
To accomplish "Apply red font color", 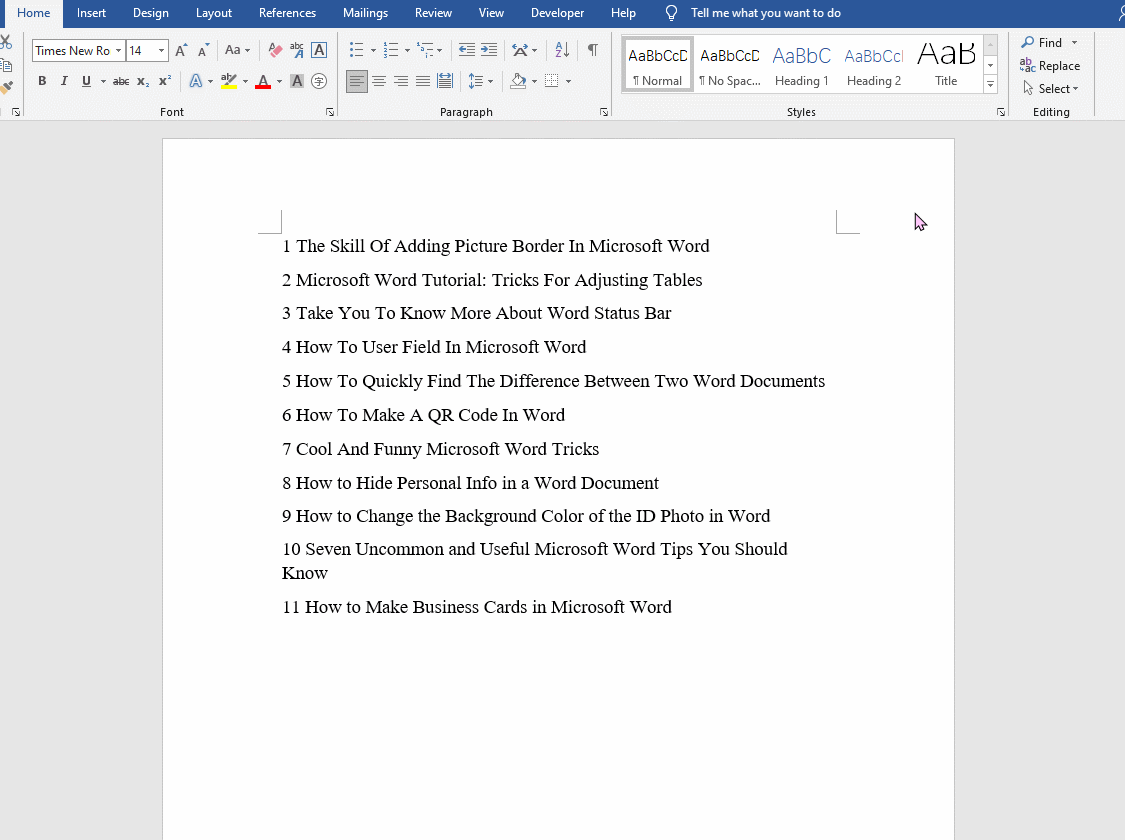I will pyautogui.click(x=263, y=81).
